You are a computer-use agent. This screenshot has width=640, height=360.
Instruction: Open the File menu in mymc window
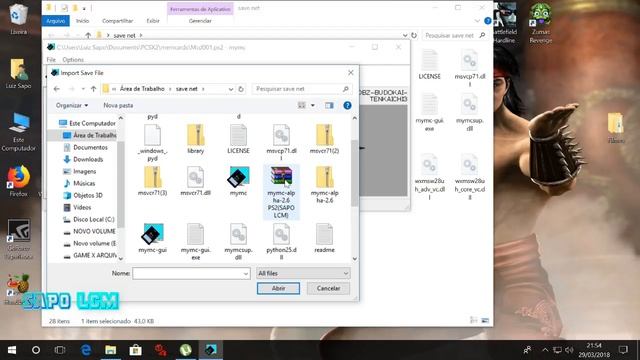click(51, 60)
